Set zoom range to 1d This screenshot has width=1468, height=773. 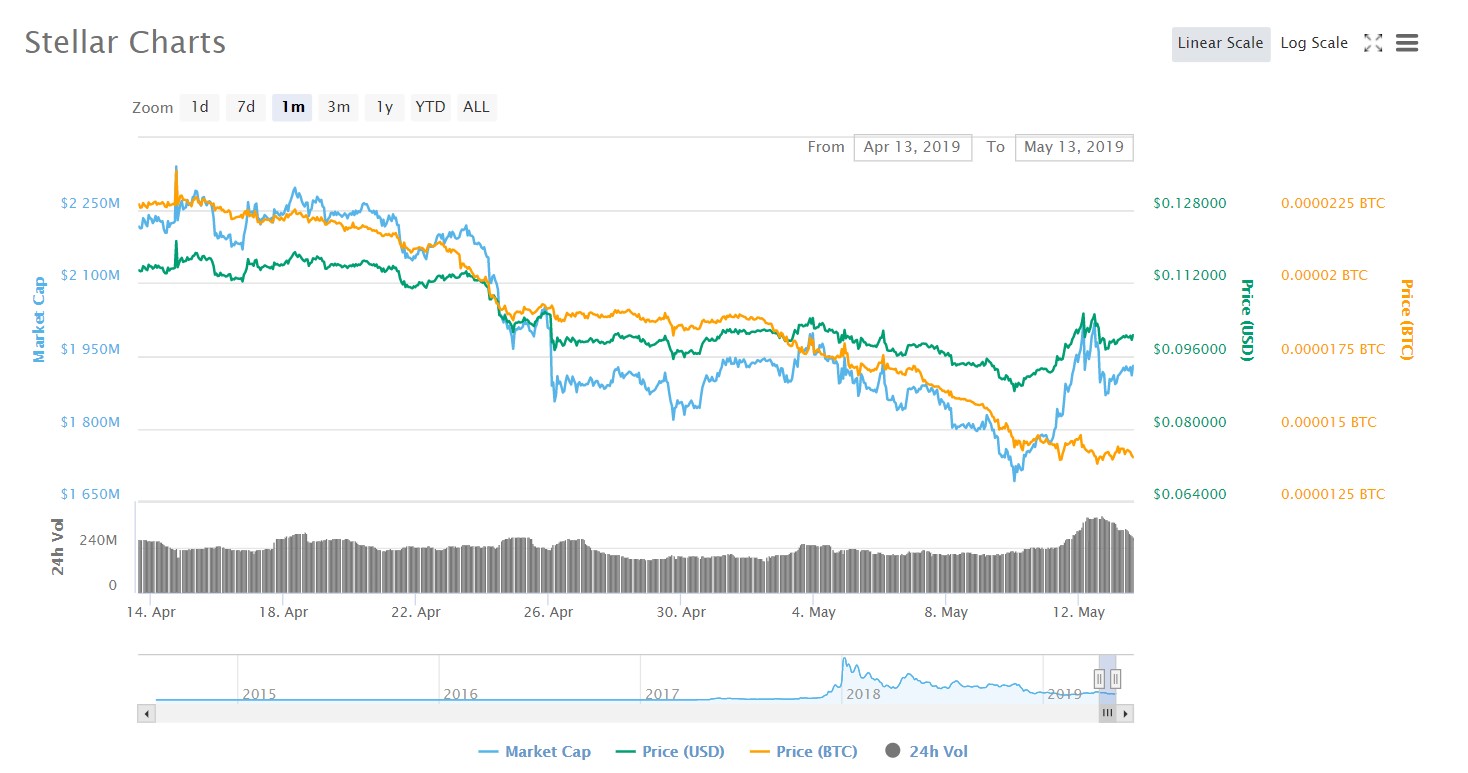tap(200, 107)
